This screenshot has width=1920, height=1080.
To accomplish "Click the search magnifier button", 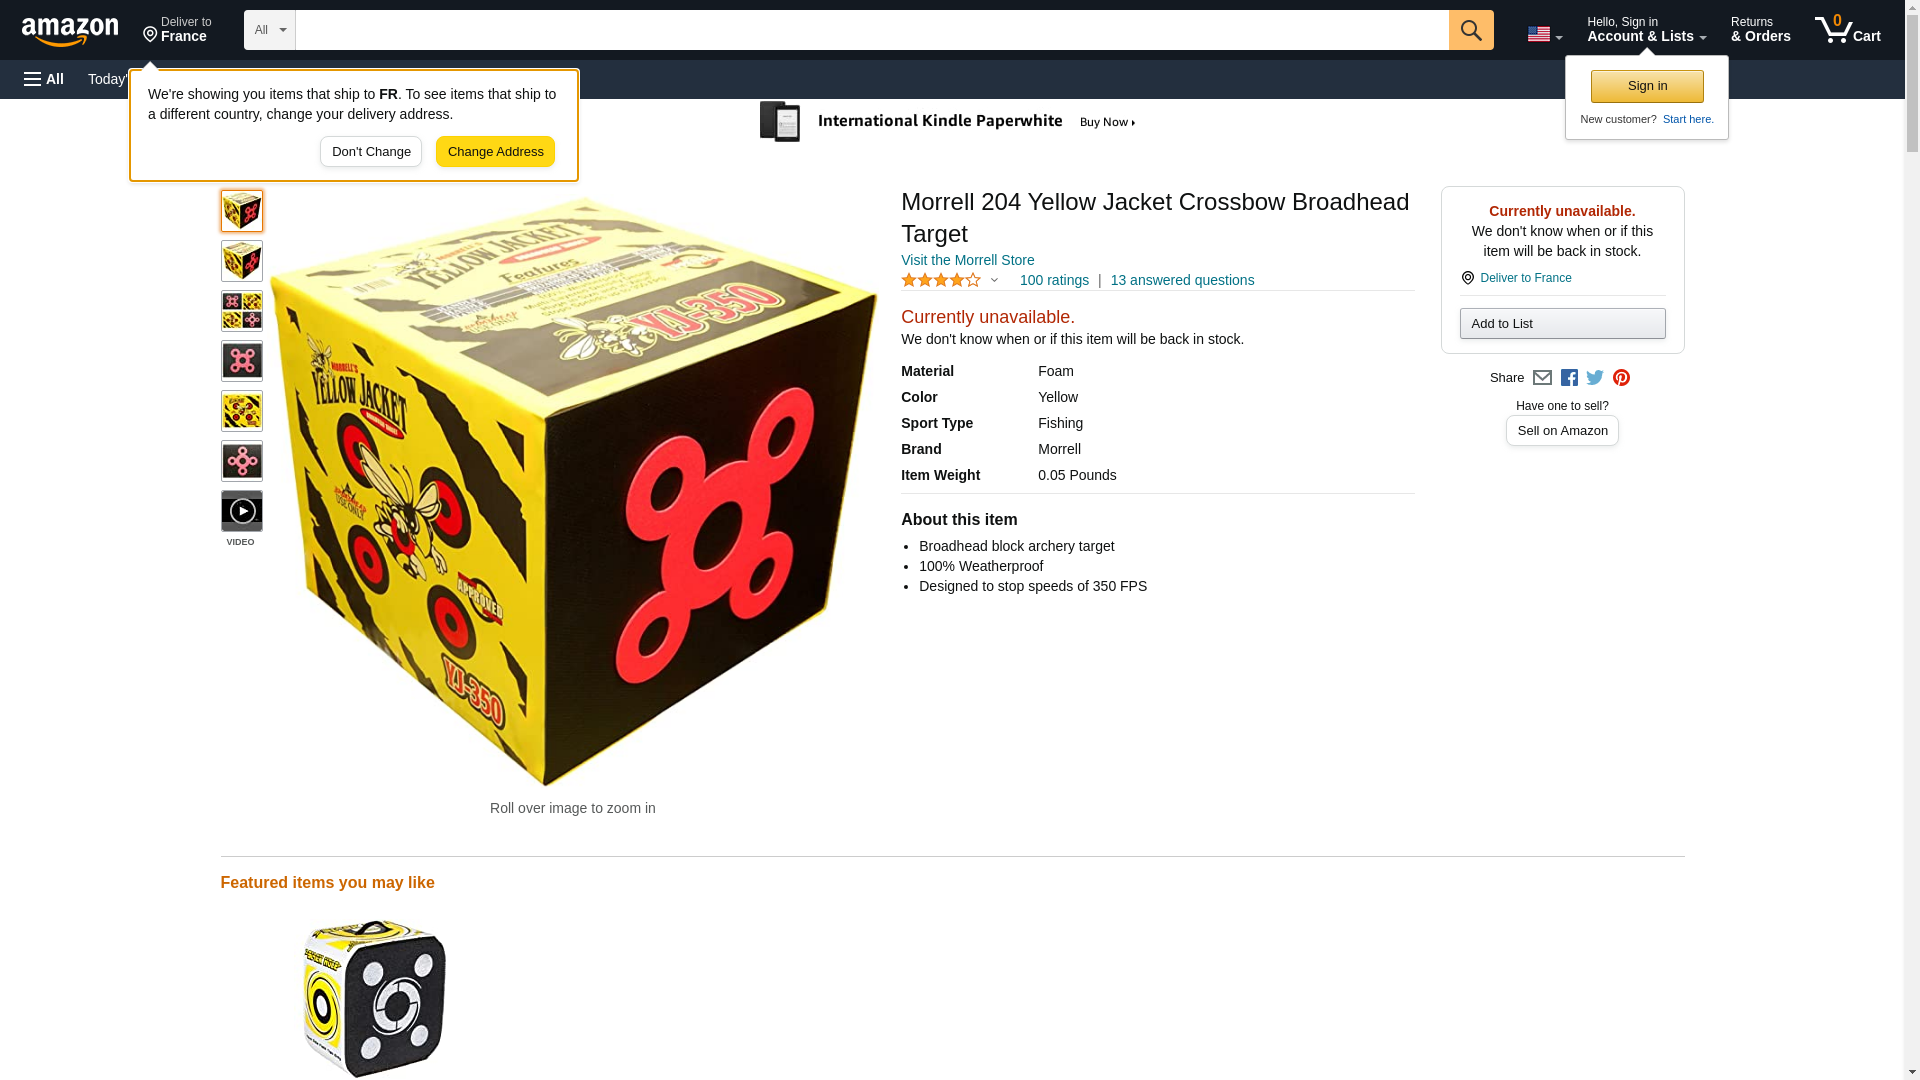I will [x=1470, y=30].
